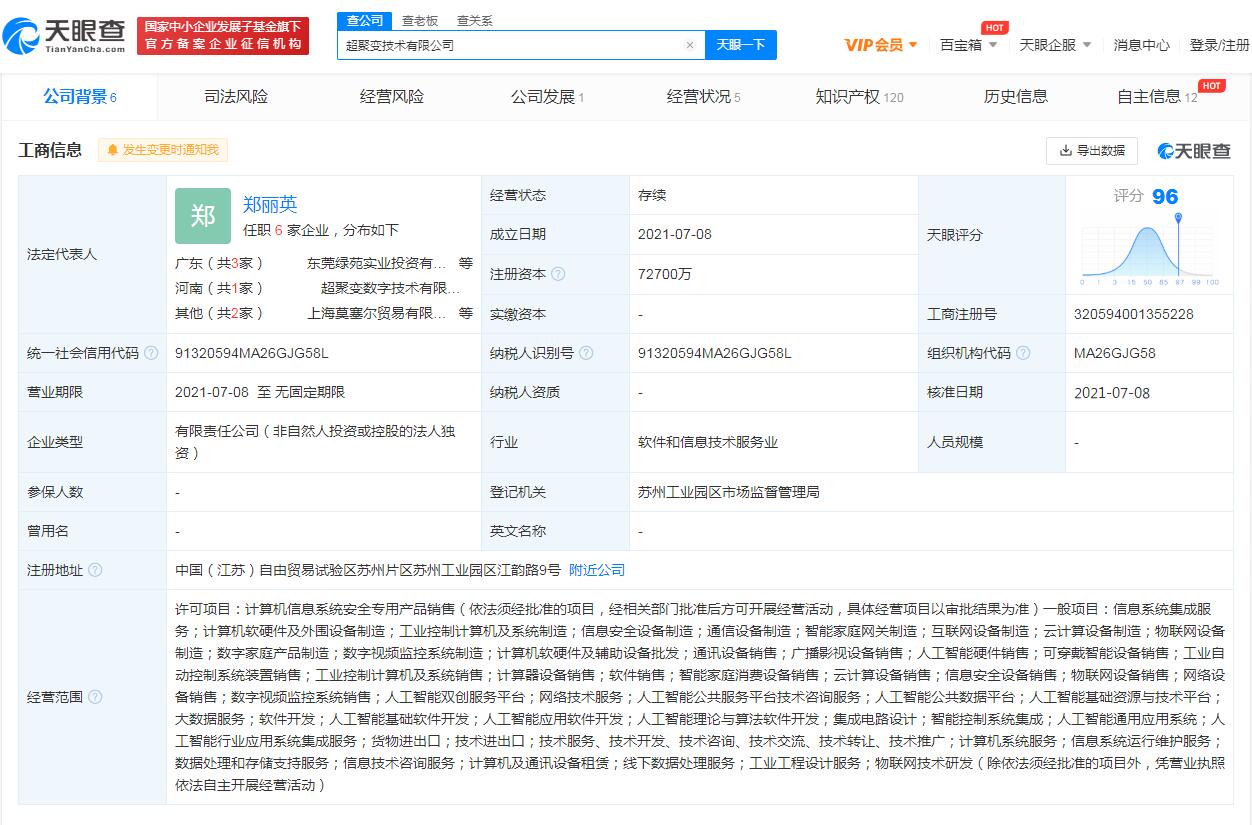Select the 查老板 search tab
1252x825 pixels.
tap(420, 20)
